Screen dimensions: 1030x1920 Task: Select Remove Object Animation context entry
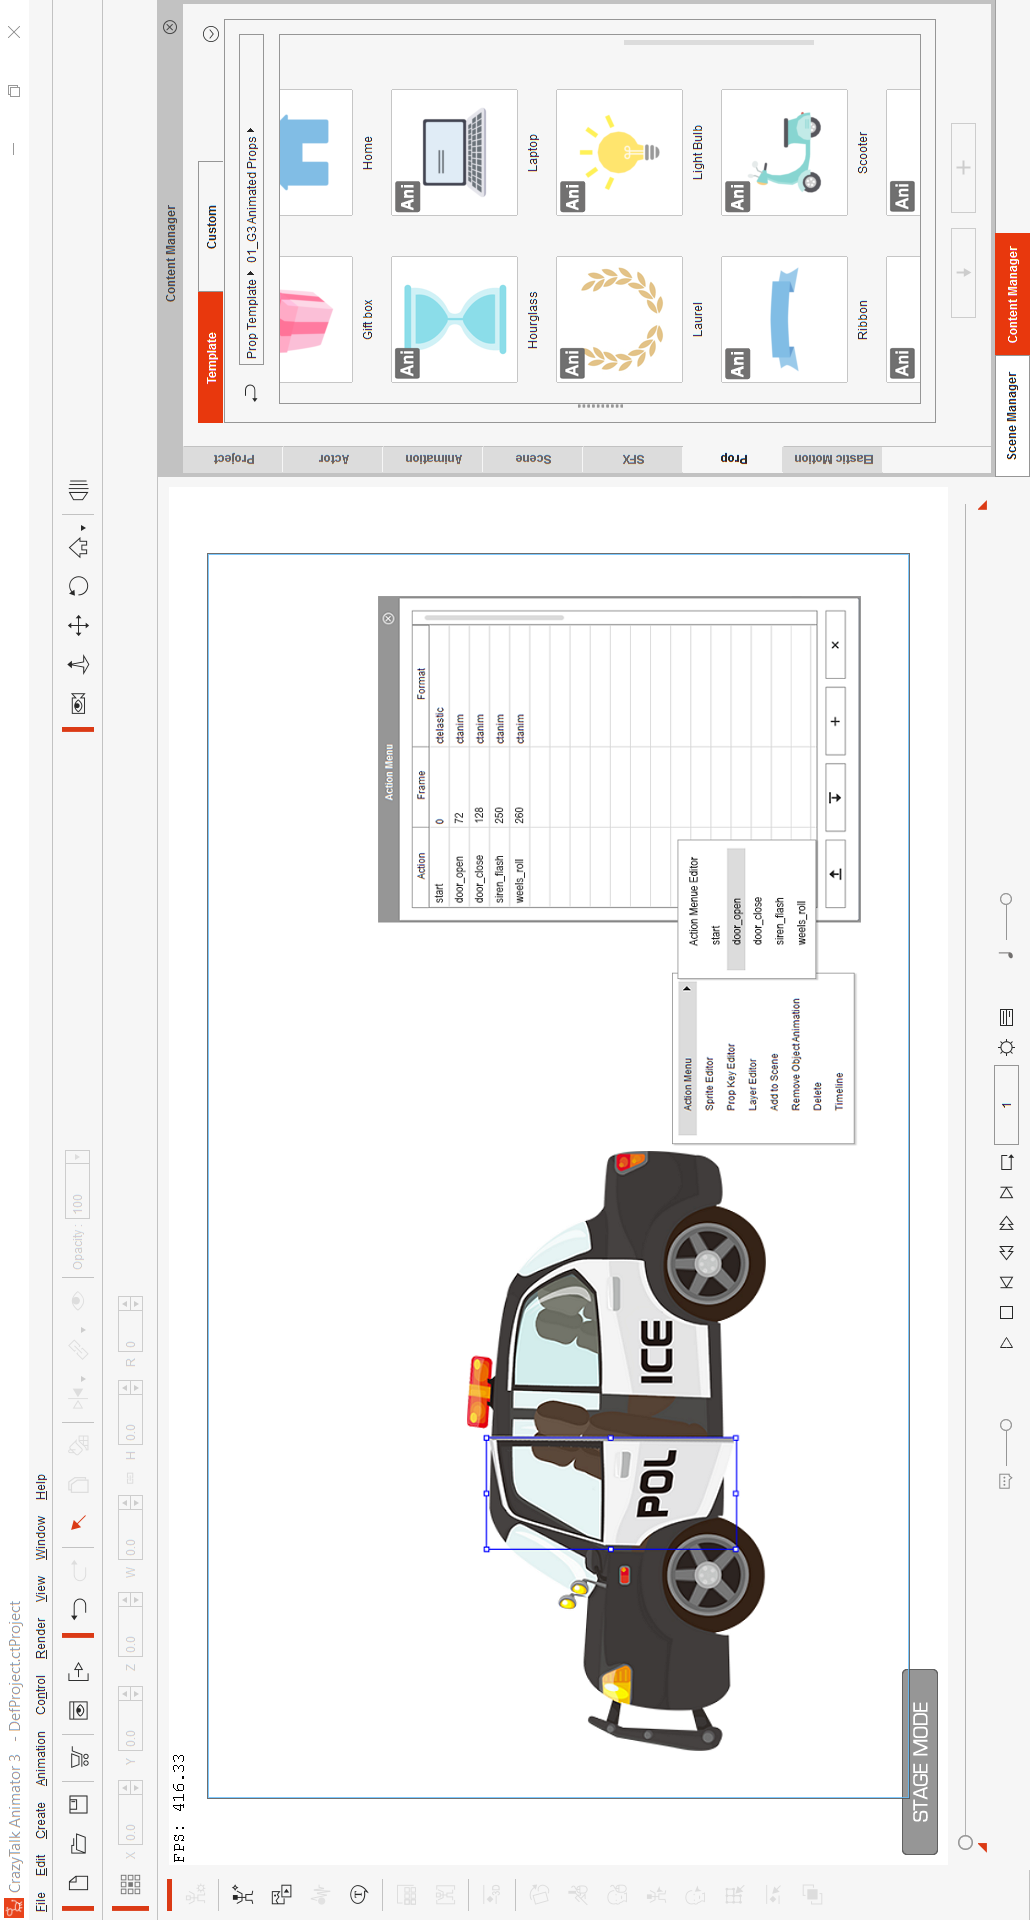(797, 1054)
